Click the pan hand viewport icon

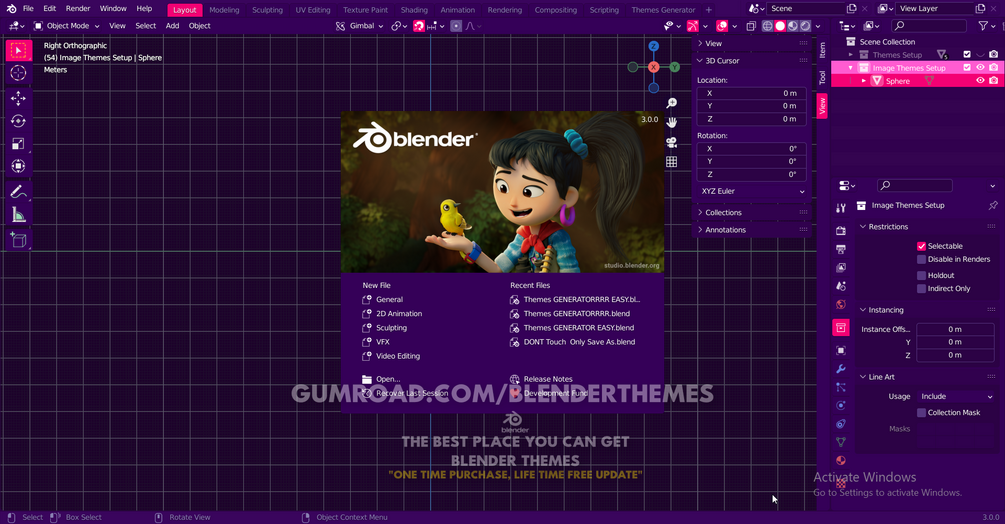(x=672, y=122)
